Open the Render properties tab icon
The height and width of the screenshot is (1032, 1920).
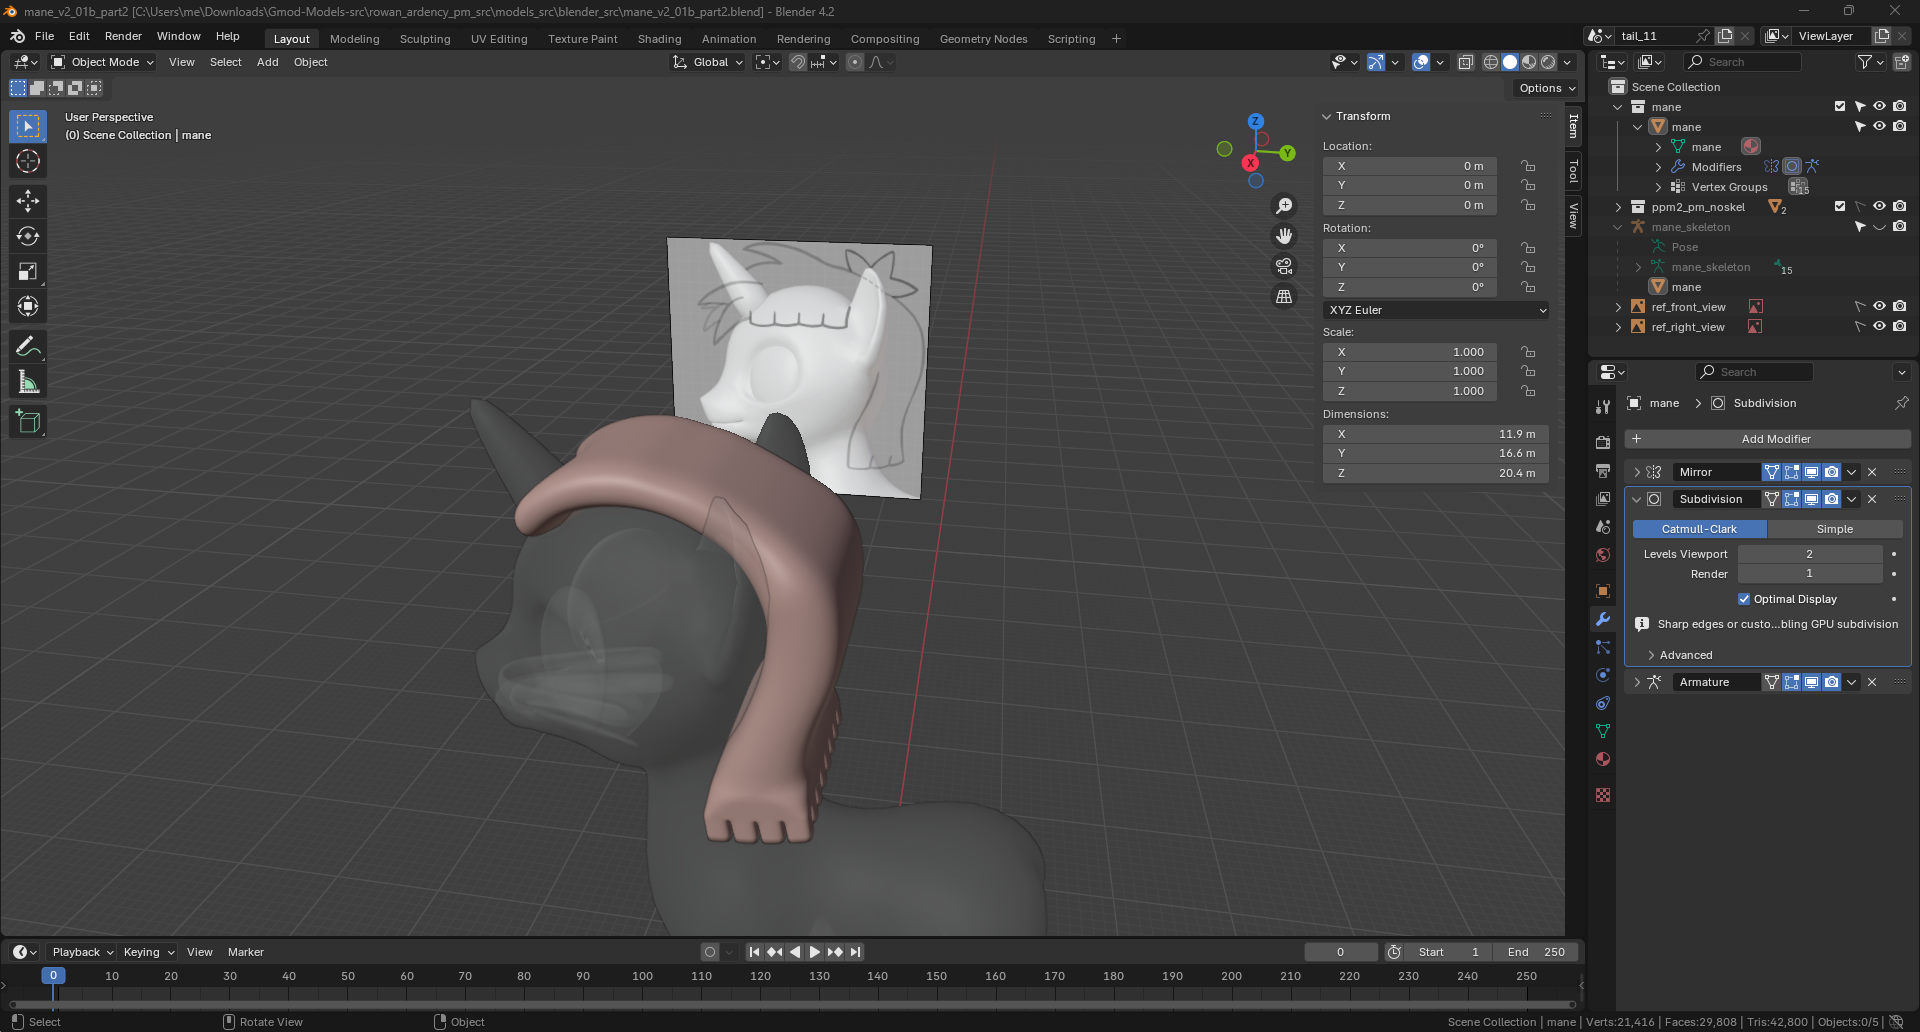(x=1603, y=442)
